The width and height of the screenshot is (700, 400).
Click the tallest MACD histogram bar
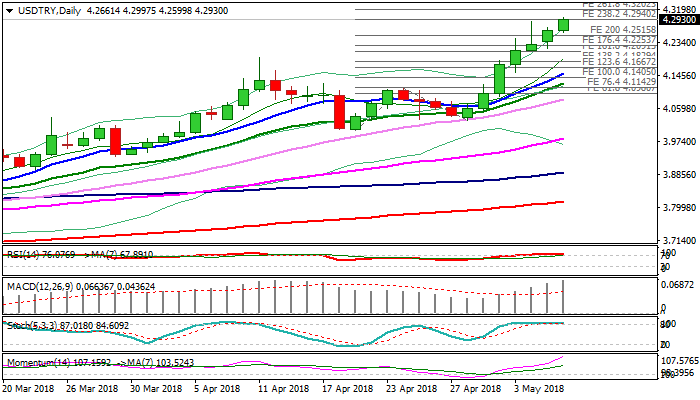pyautogui.click(x=563, y=297)
